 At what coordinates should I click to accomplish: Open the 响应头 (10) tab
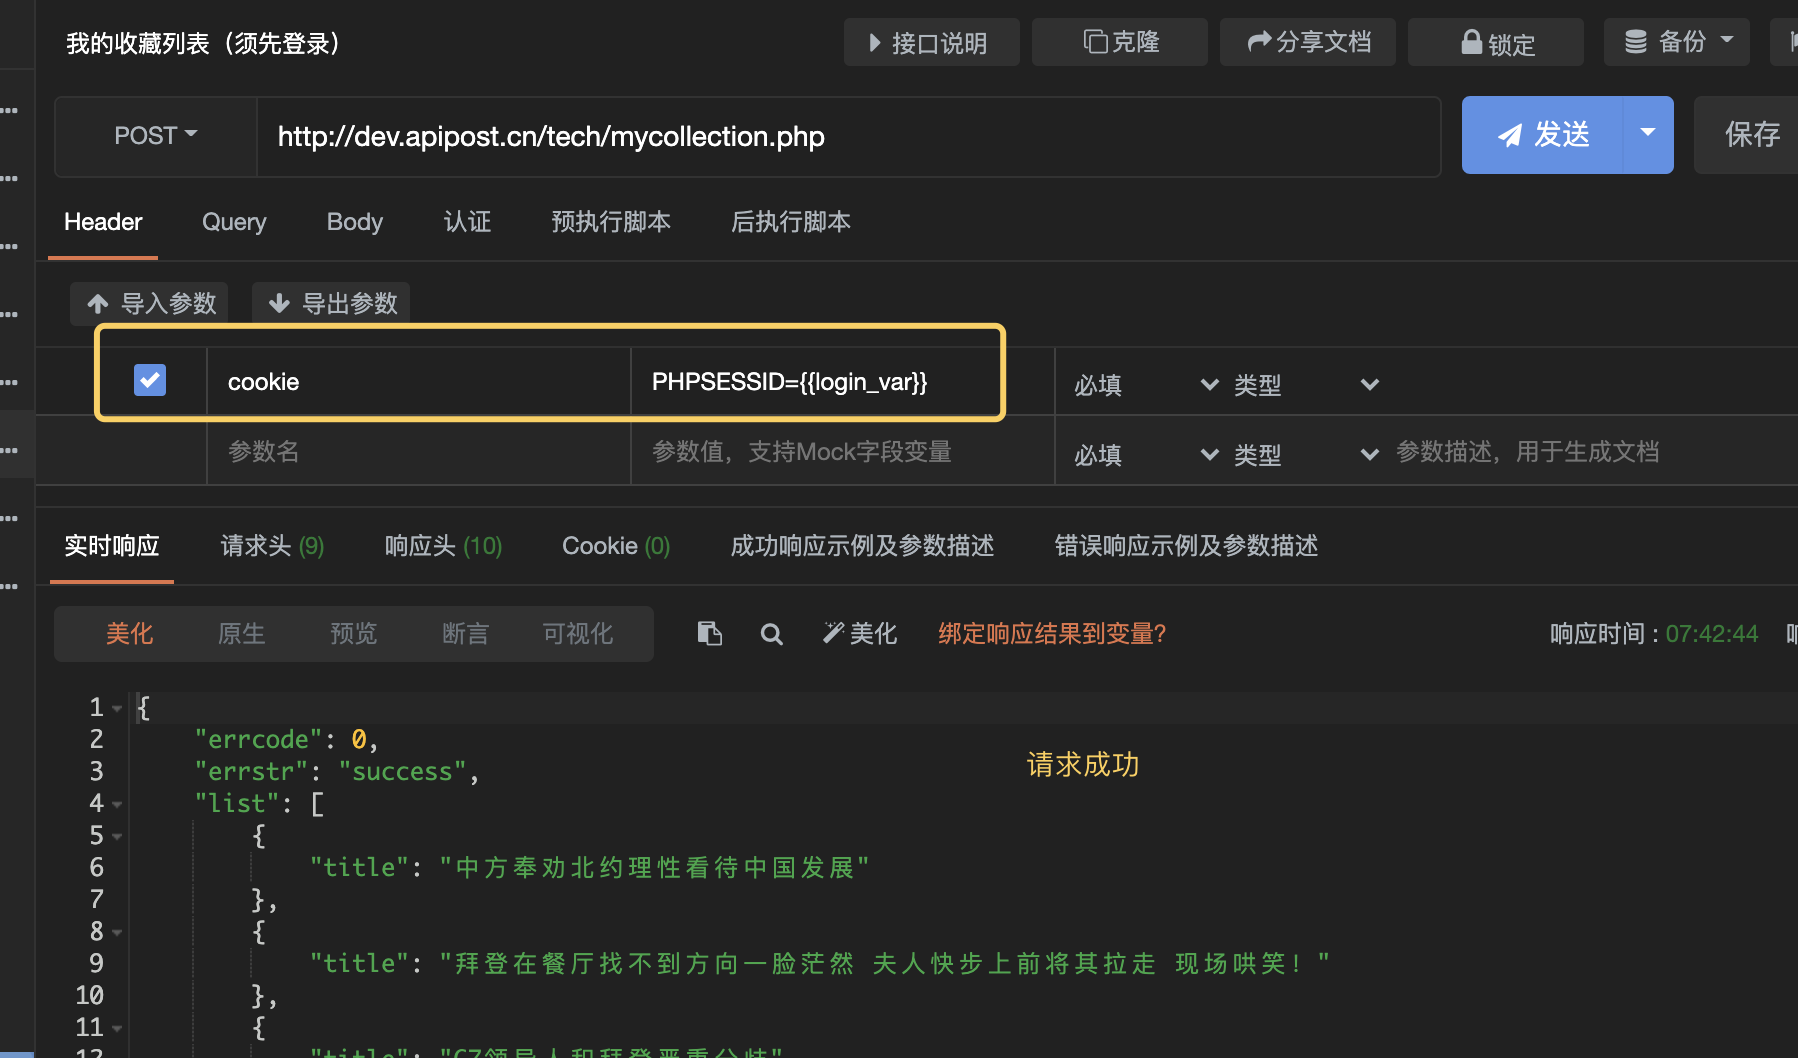point(443,546)
